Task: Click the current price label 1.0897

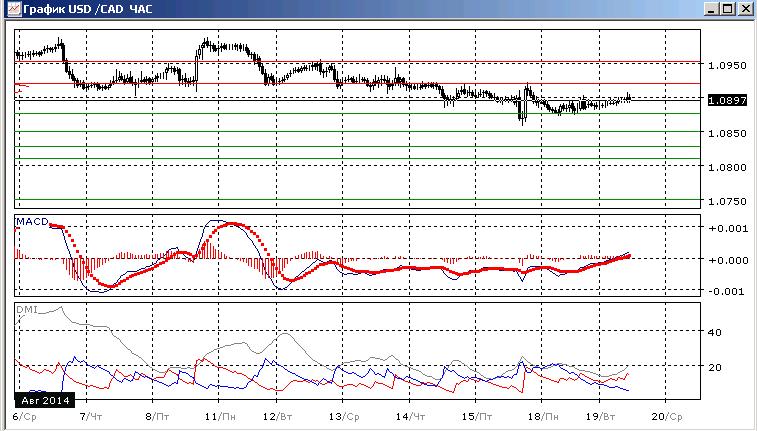Action: tap(727, 100)
